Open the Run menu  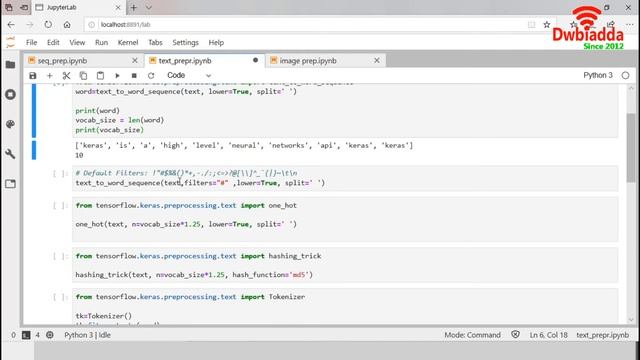pos(101,42)
